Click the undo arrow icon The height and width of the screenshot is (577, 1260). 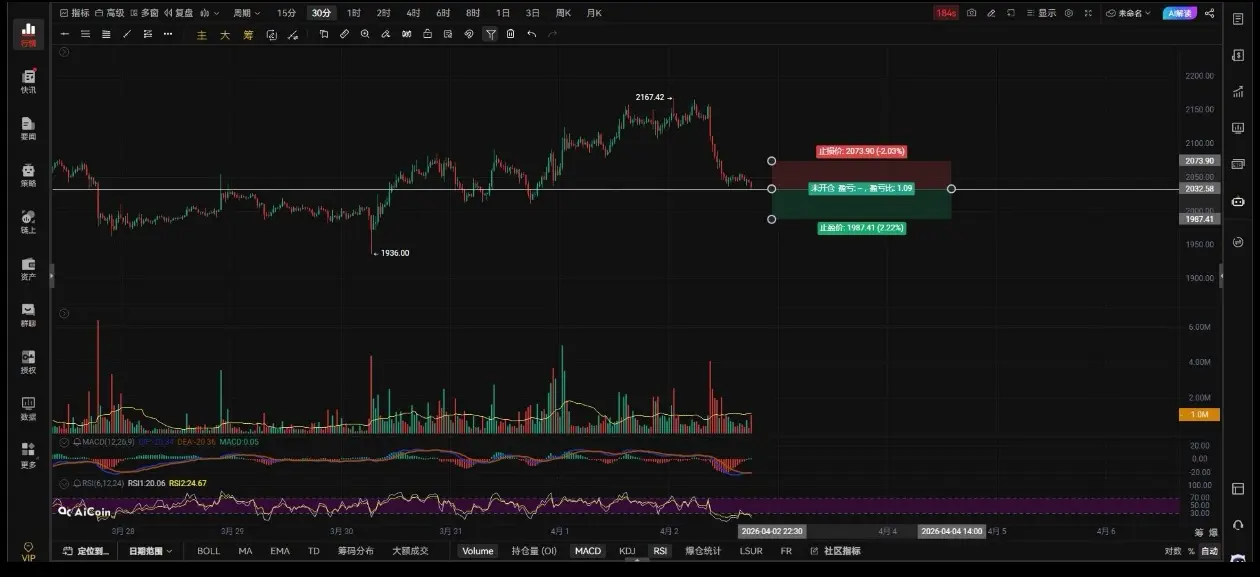click(532, 34)
